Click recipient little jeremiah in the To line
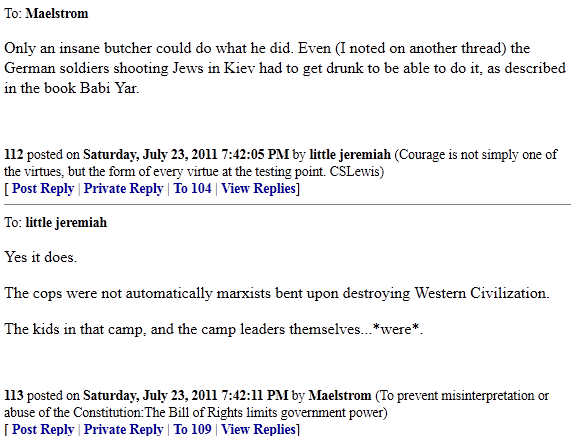 point(66,223)
